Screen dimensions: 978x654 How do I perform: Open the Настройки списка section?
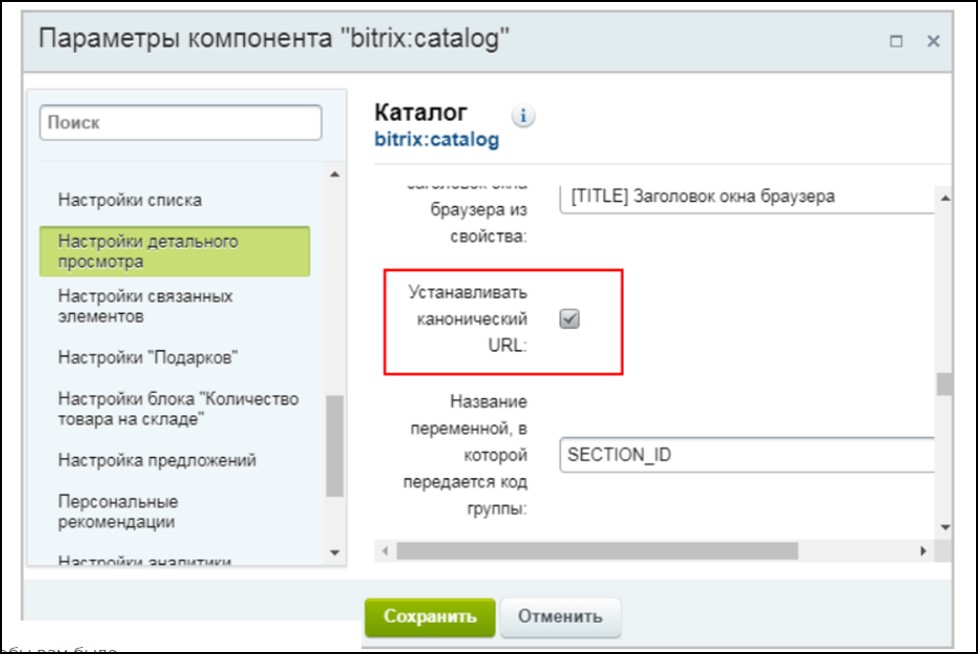click(x=130, y=200)
